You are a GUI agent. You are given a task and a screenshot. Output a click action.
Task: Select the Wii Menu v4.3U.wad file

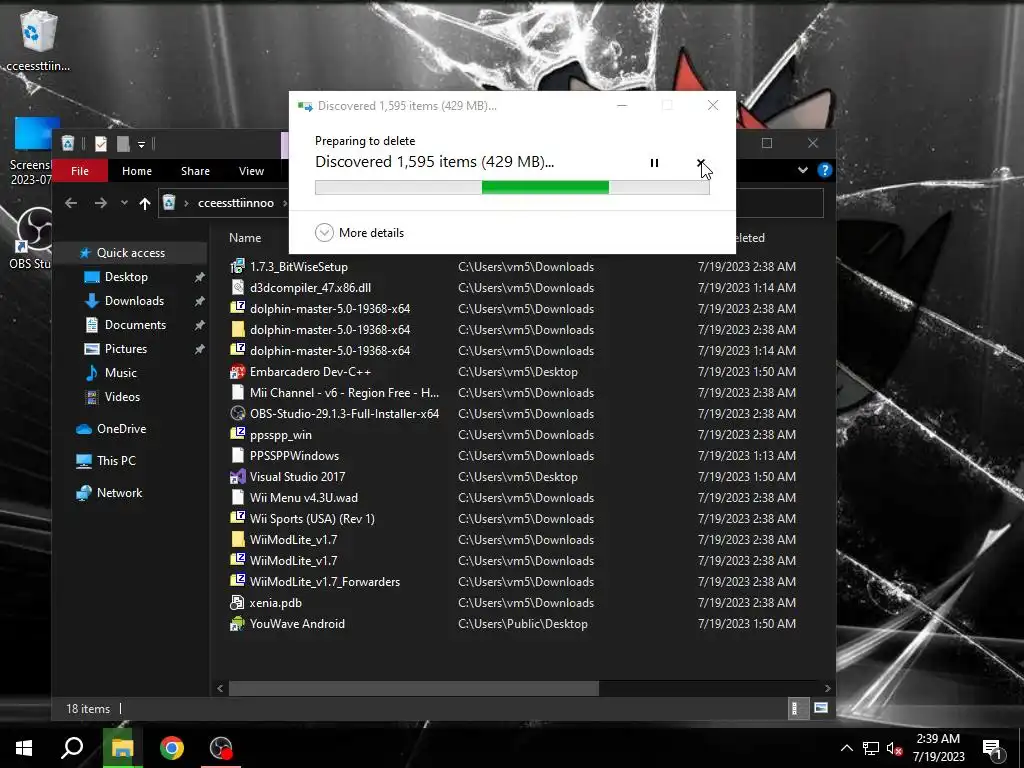(304, 498)
